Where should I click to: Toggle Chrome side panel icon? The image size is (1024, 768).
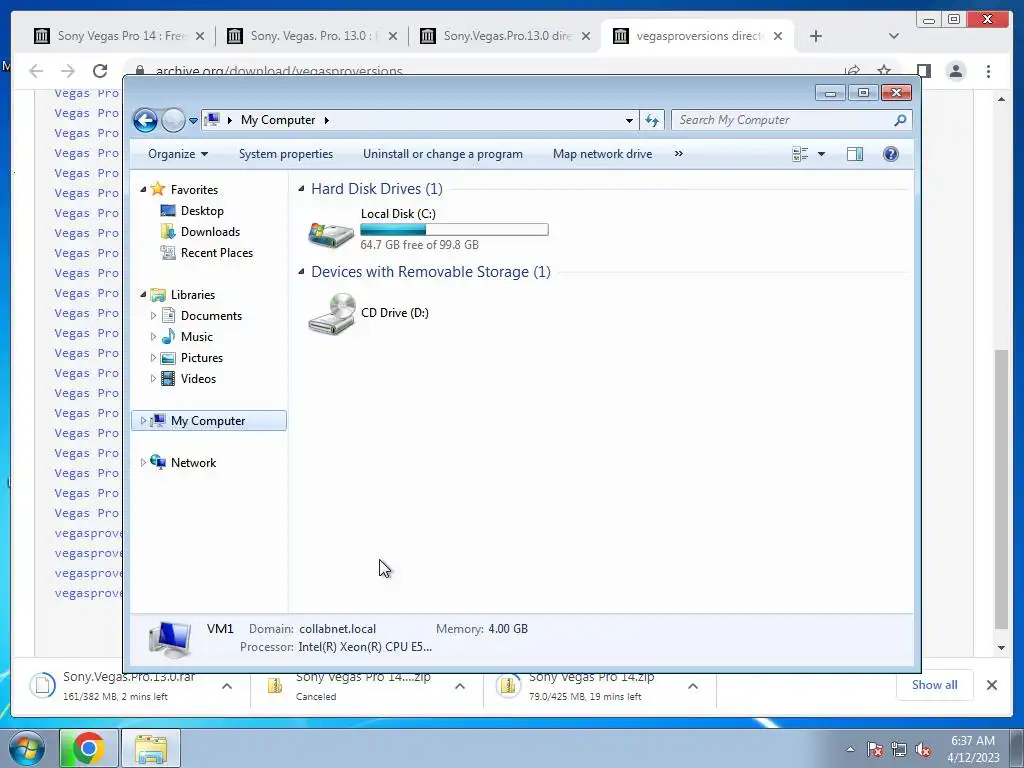point(923,71)
